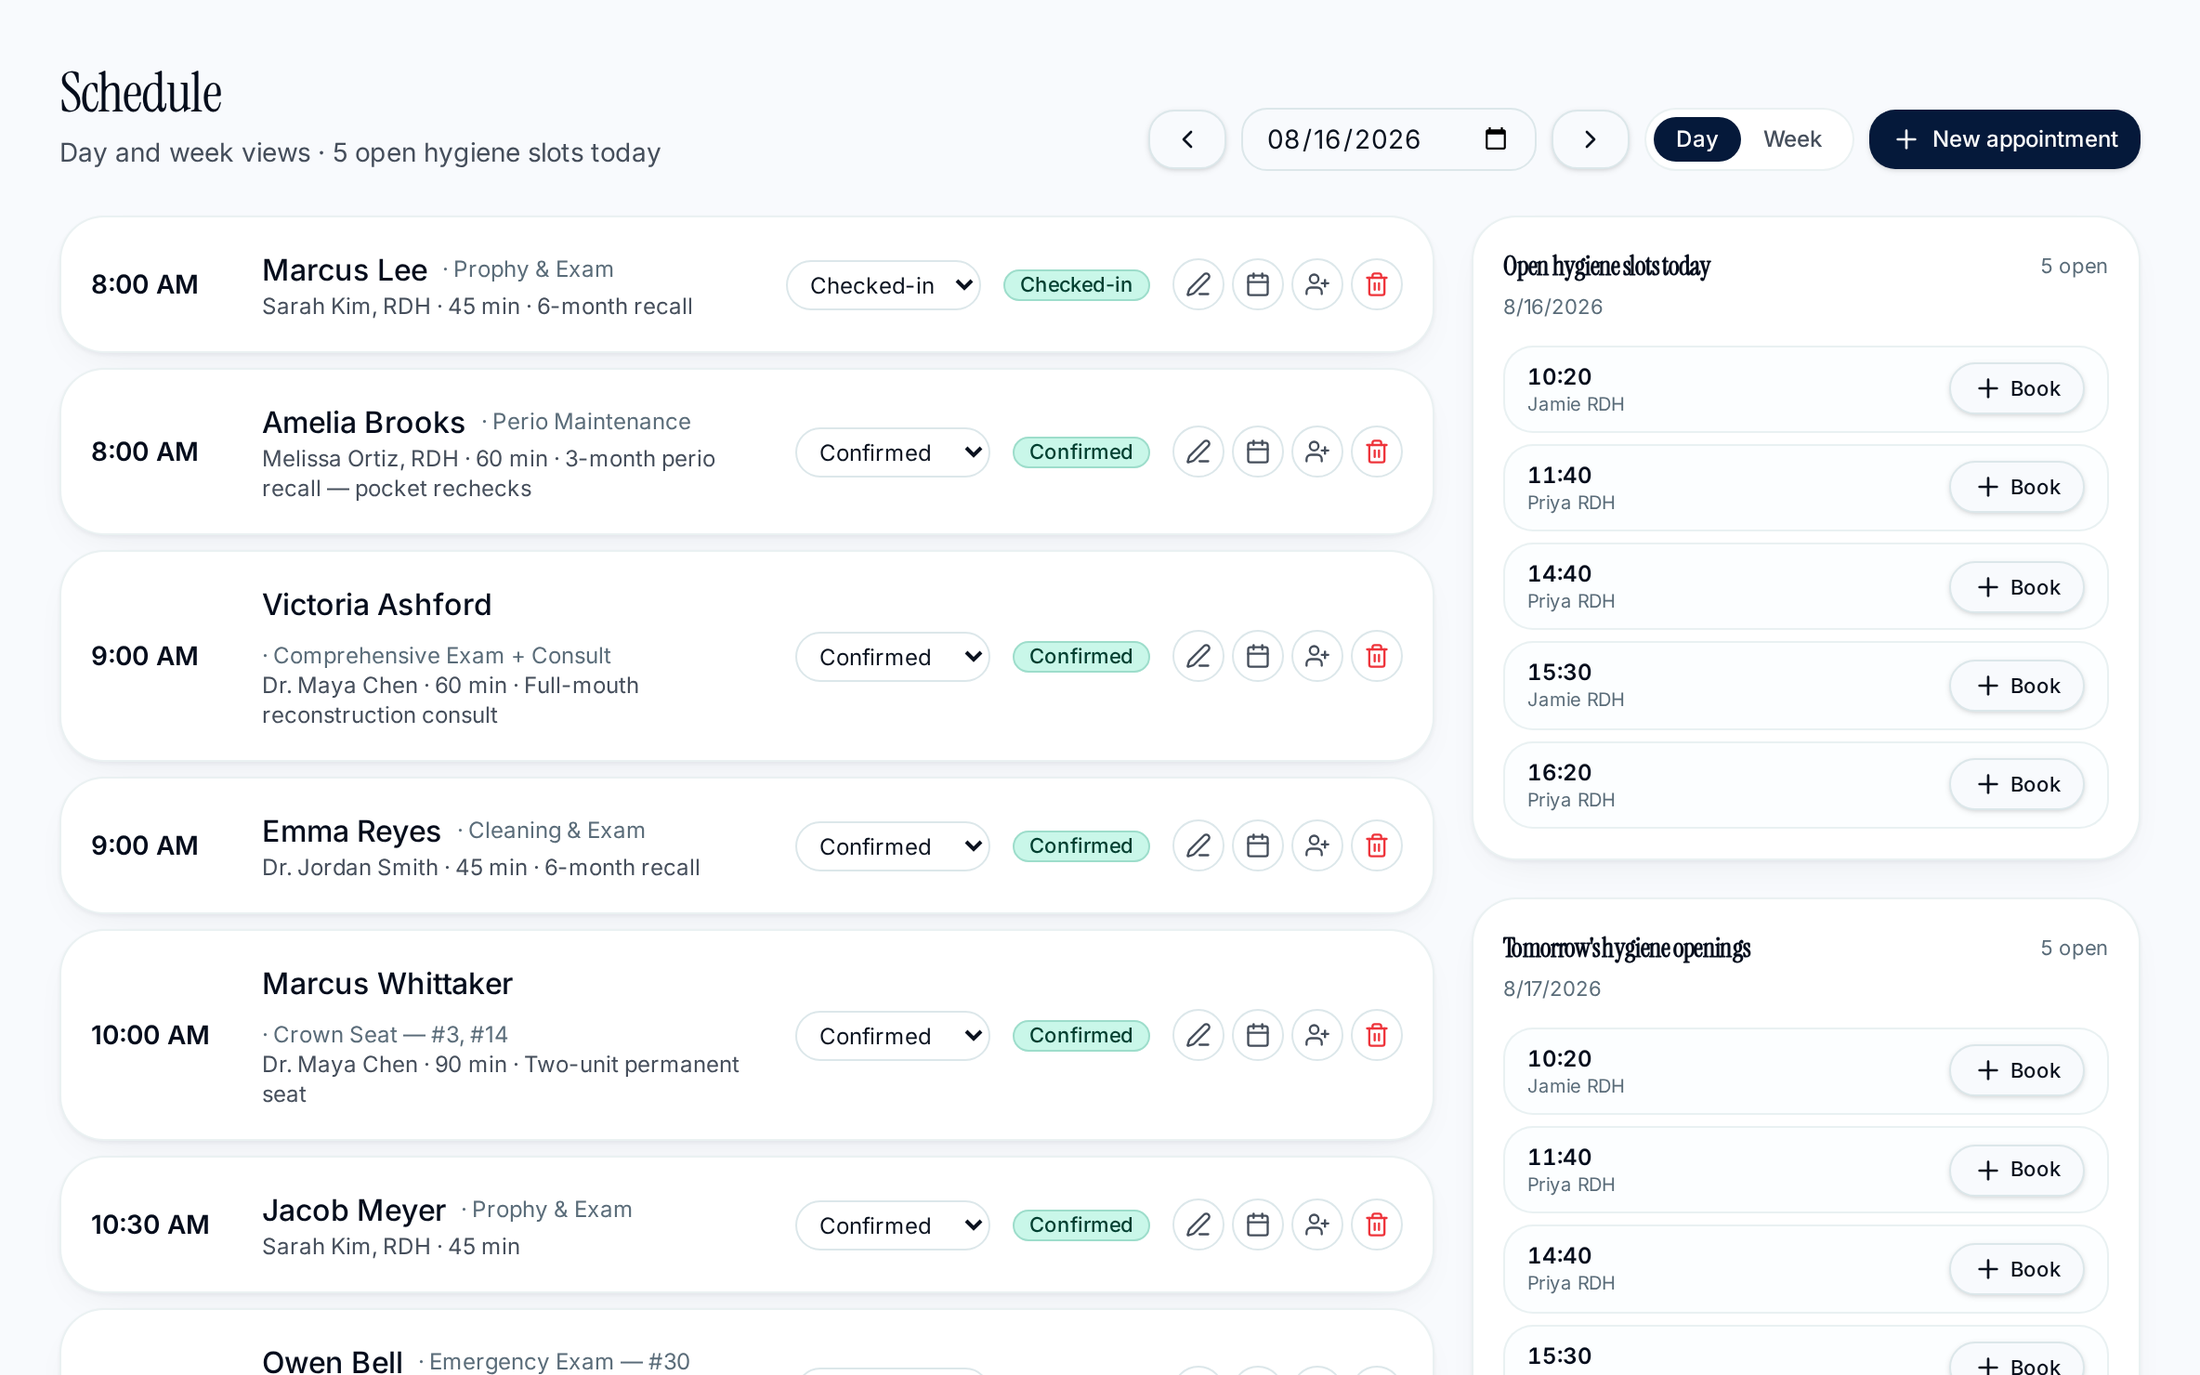
Task: Create a New appointment
Action: pyautogui.click(x=2004, y=139)
